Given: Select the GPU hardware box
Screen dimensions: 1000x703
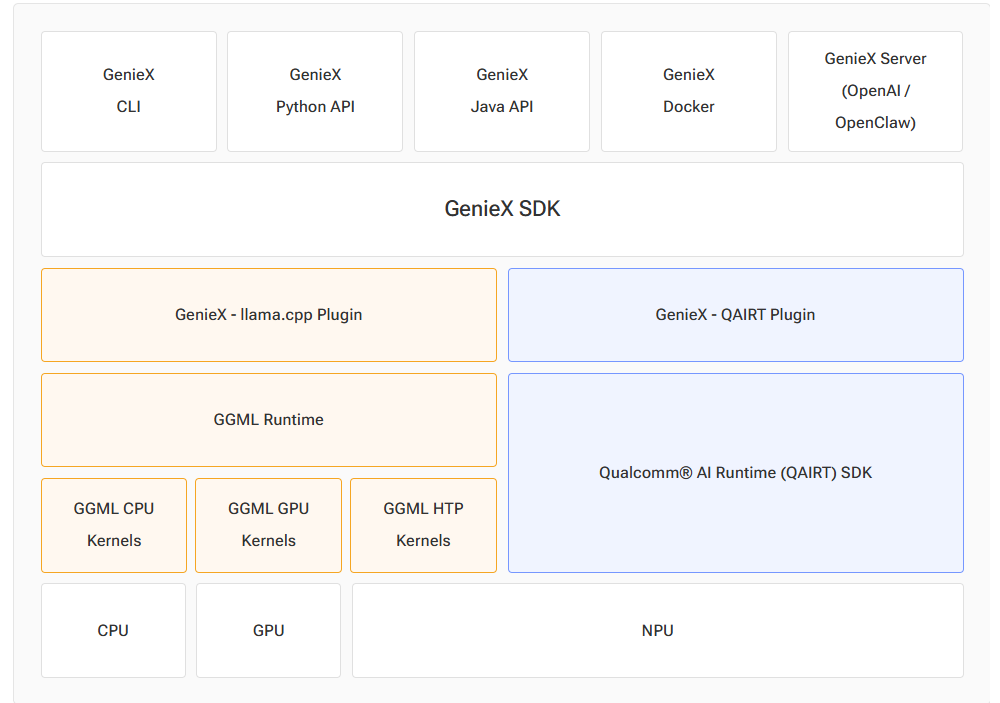Looking at the screenshot, I should (268, 630).
